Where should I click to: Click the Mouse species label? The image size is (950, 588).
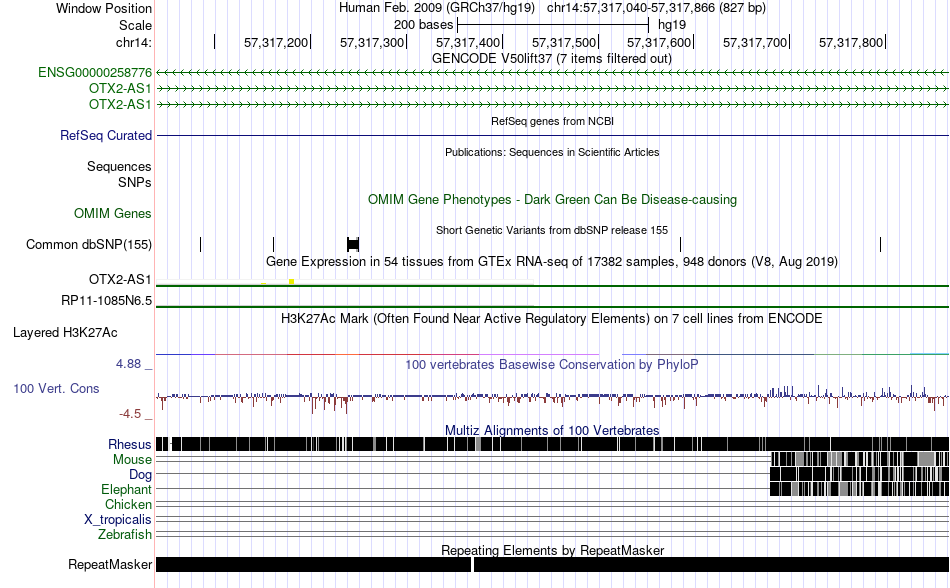132,460
